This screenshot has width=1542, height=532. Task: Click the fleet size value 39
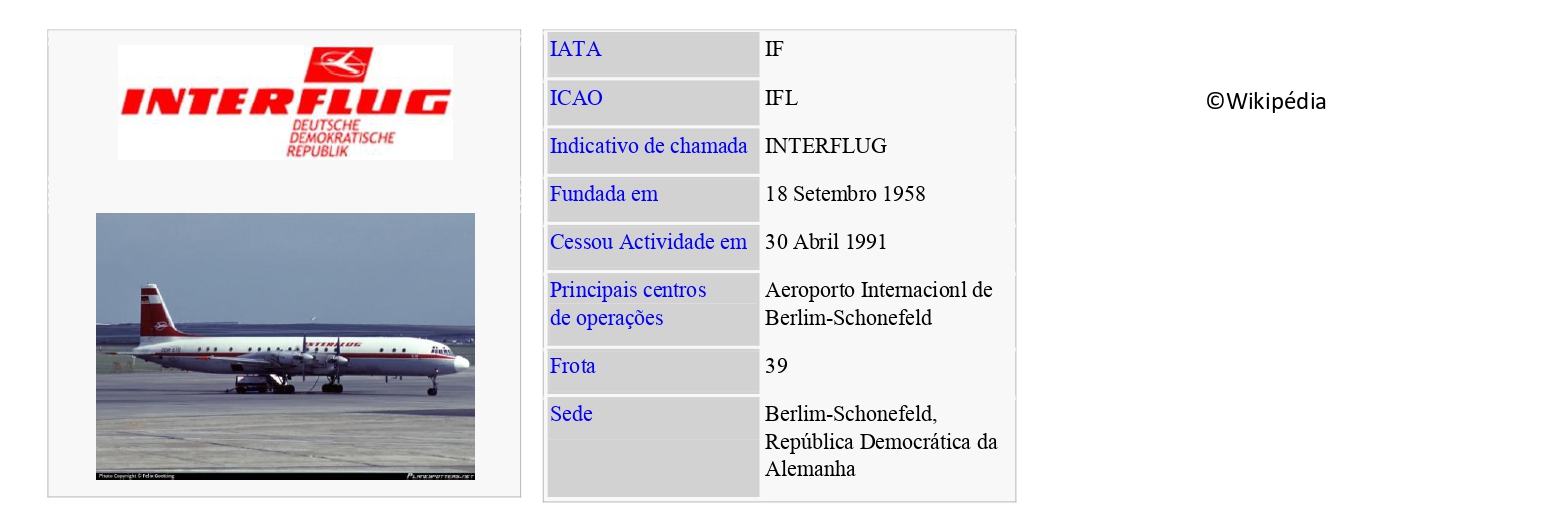pyautogui.click(x=776, y=366)
